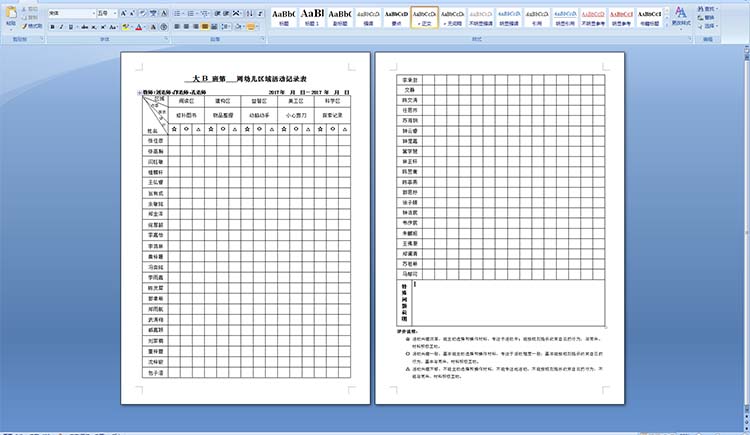Apply the 要点 bold style in gallery
Screen dimensions: 750x435
[396, 18]
